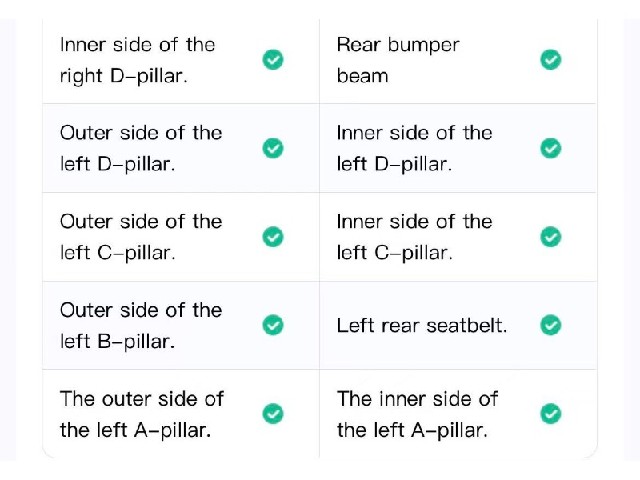Tap green check for outer left A-pillar
The image size is (640, 480).
273,414
